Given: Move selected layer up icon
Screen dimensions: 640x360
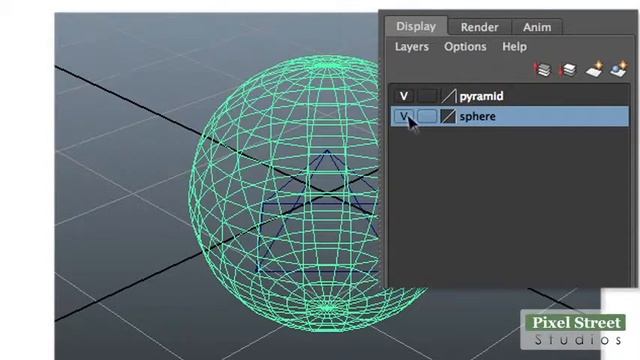Looking at the screenshot, I should pyautogui.click(x=543, y=70).
